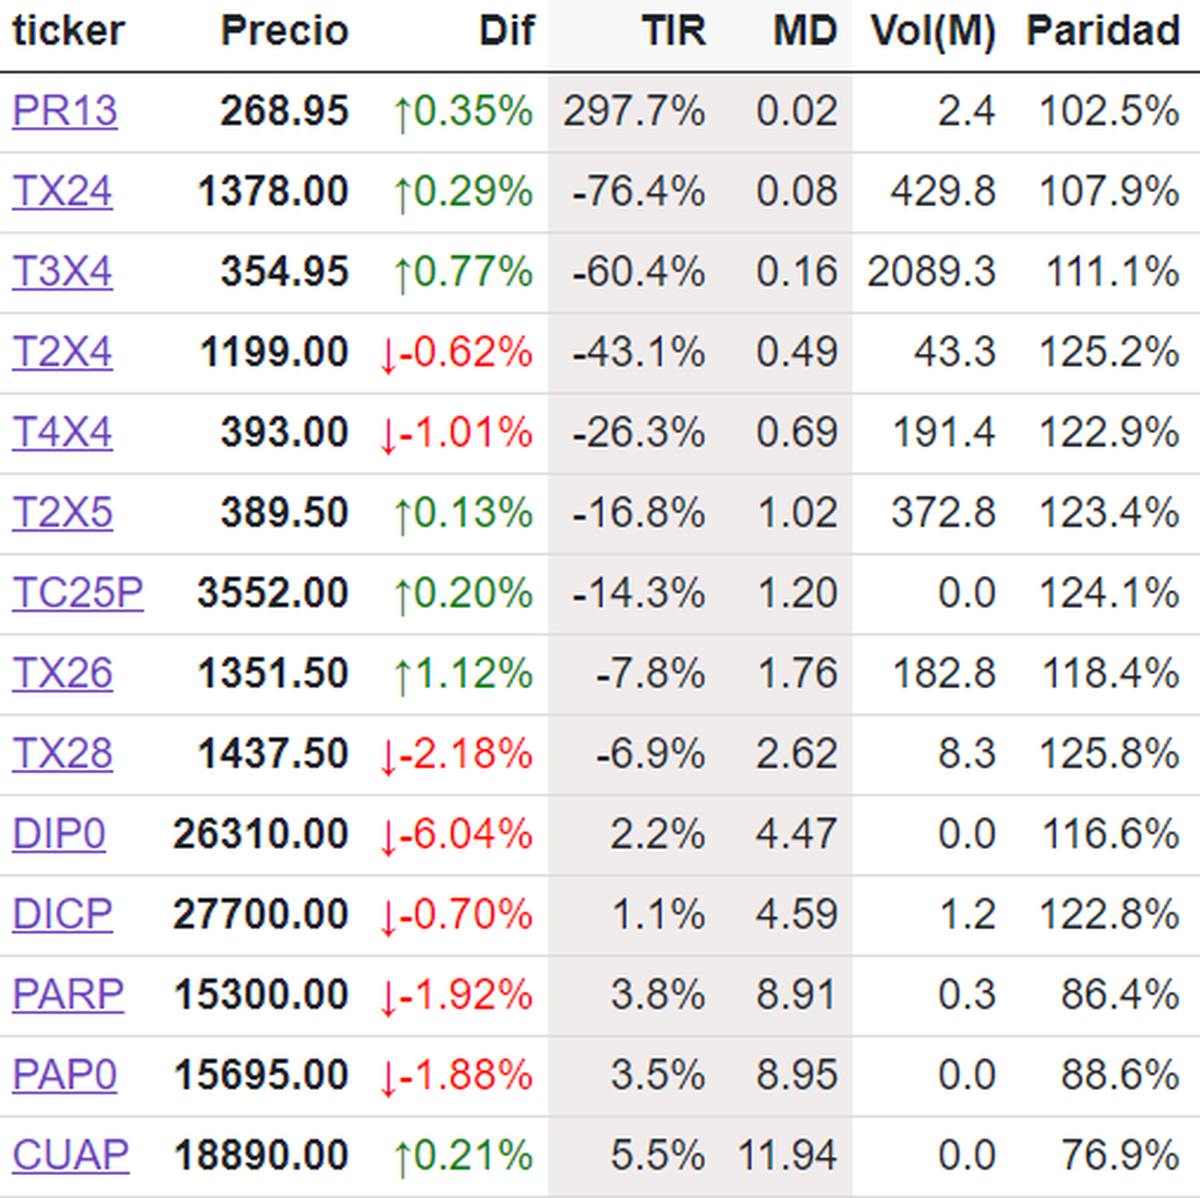The image size is (1200, 1198).
Task: Click the T3X4 ticker link
Action: (x=62, y=272)
